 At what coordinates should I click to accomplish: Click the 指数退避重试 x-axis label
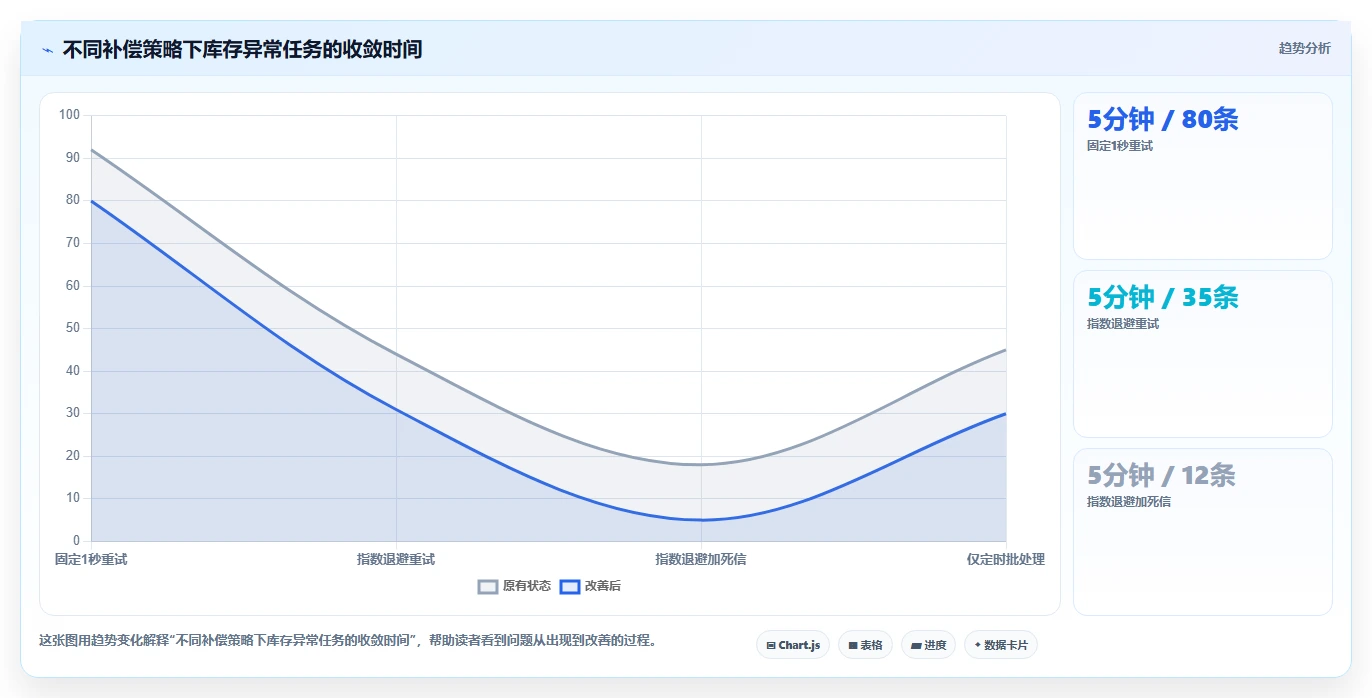point(396,559)
